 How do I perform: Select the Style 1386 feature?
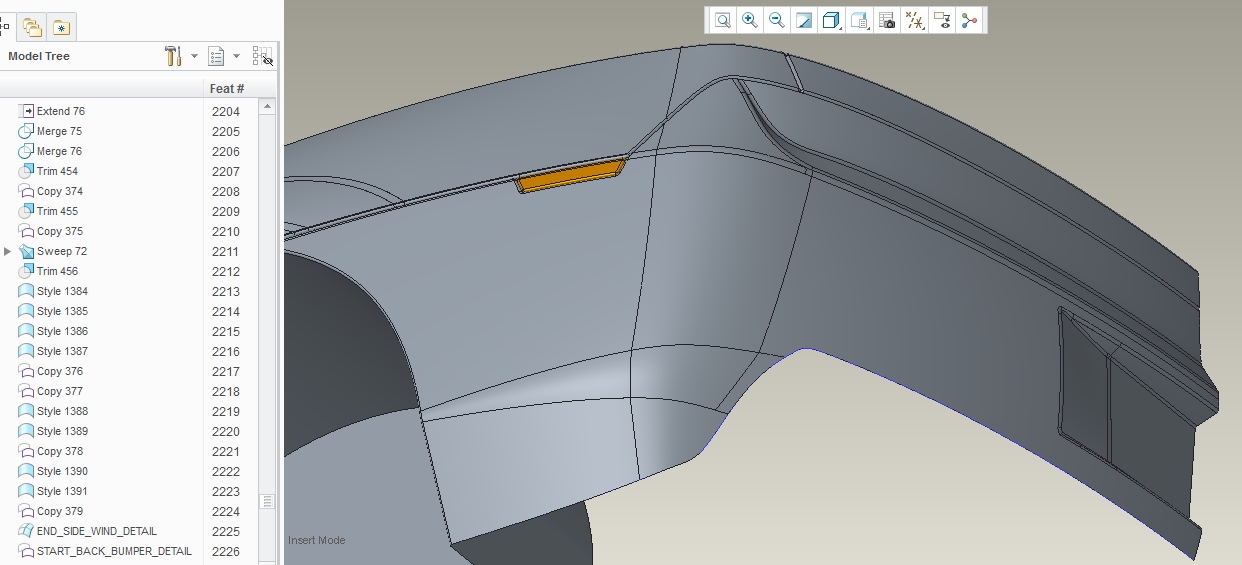point(62,331)
